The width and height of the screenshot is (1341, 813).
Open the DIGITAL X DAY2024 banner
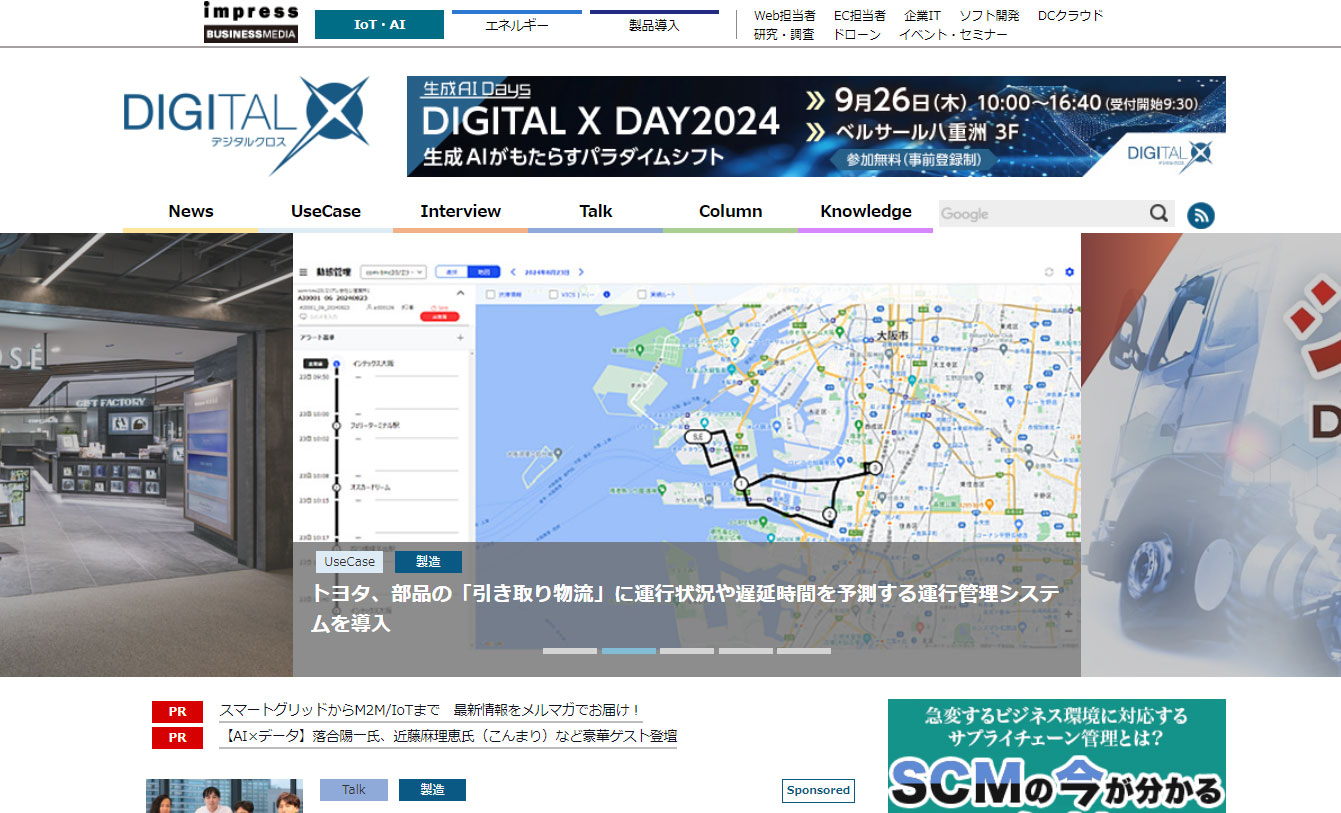(x=815, y=126)
